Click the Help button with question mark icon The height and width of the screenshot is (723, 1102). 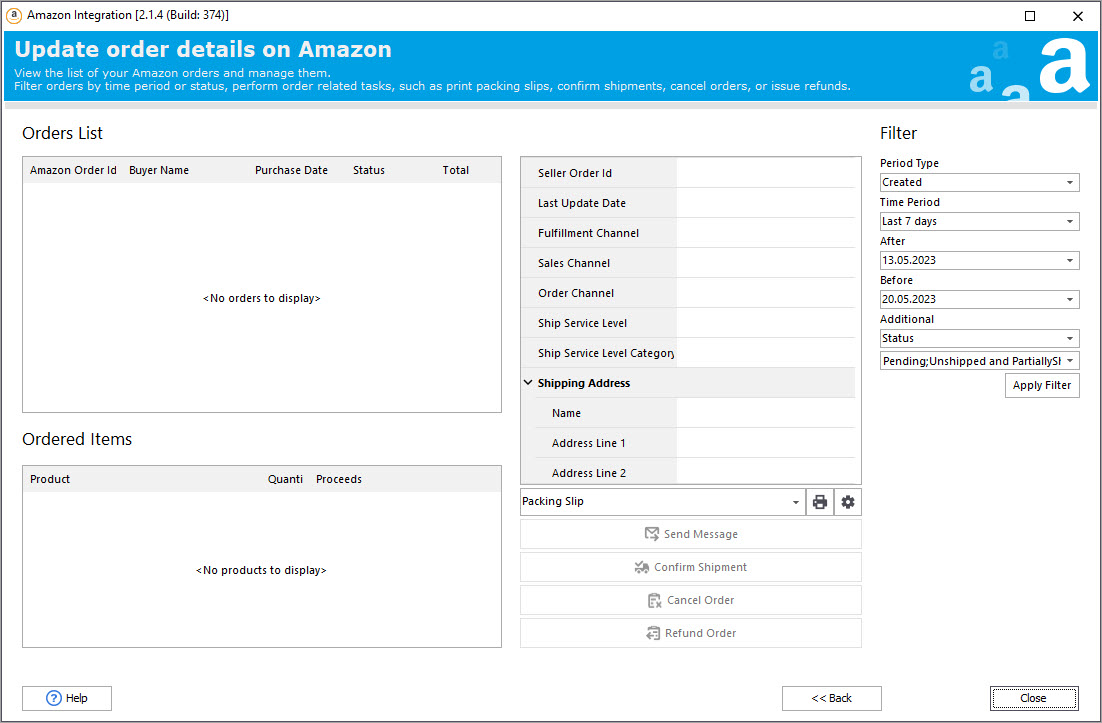67,698
